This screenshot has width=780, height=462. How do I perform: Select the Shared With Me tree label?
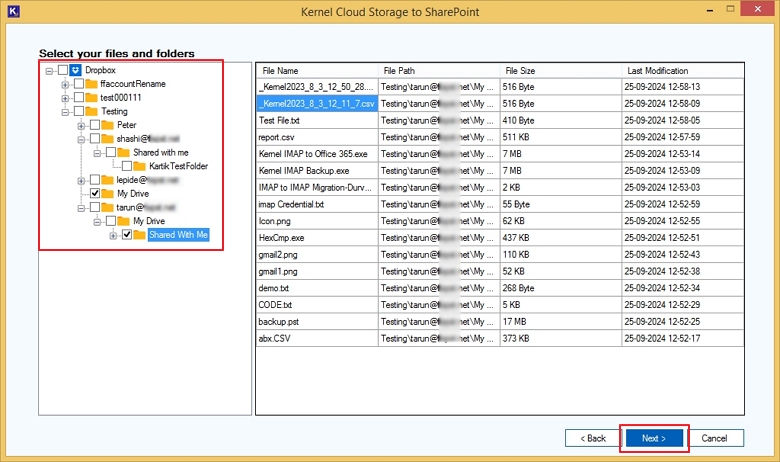(178, 235)
